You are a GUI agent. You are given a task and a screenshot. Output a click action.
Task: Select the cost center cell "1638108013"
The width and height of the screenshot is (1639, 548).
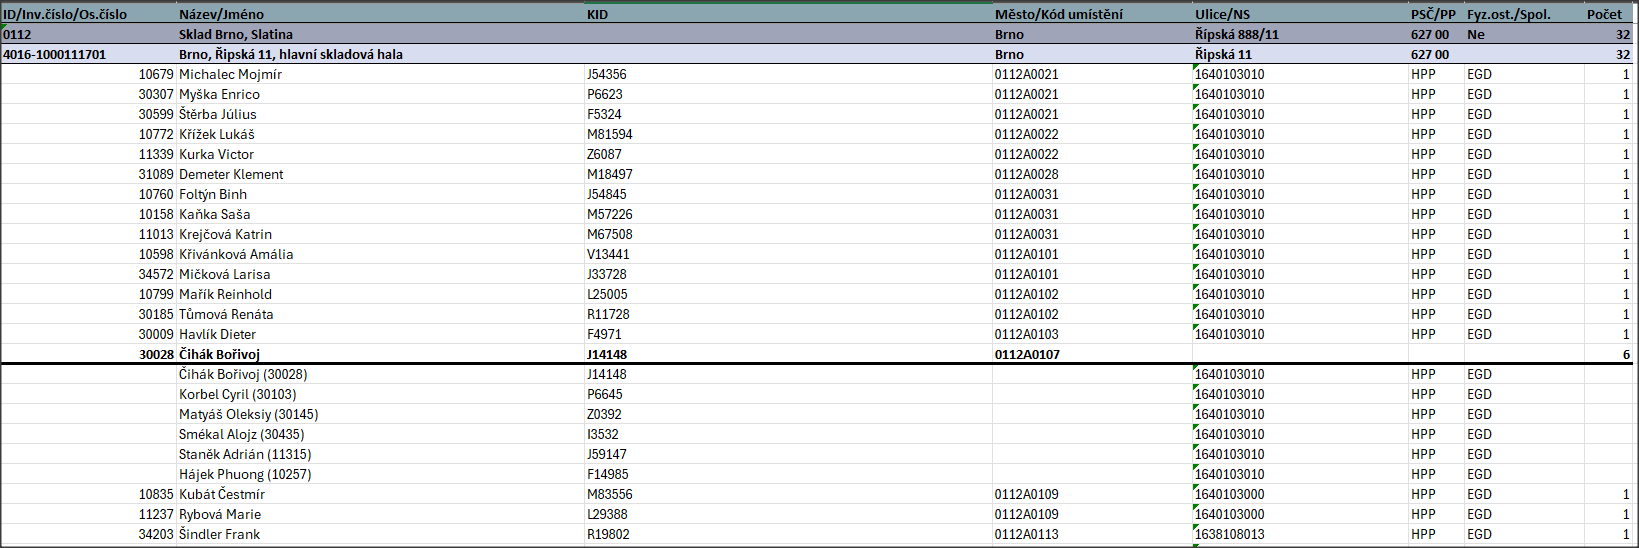[1230, 534]
